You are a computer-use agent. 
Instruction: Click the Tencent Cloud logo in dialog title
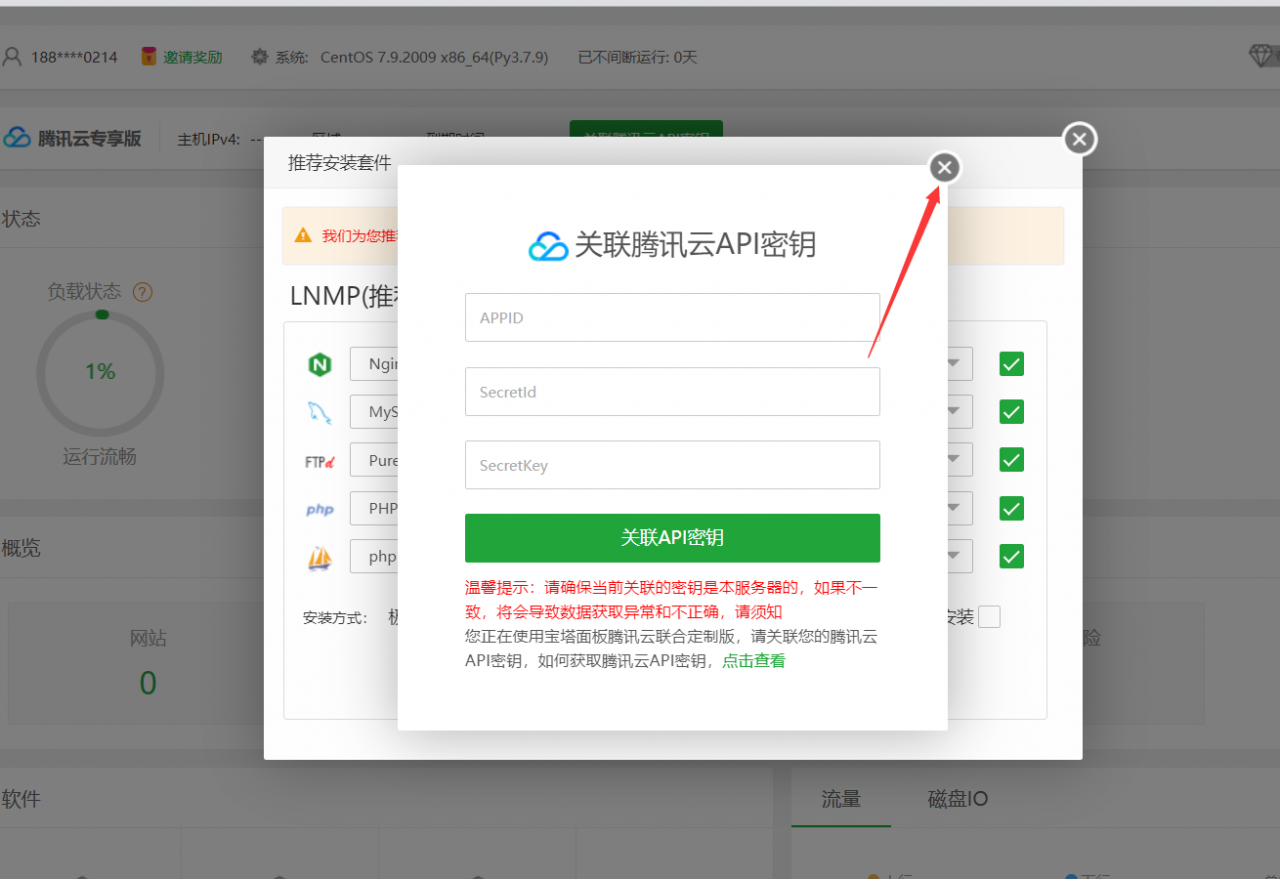[x=548, y=245]
